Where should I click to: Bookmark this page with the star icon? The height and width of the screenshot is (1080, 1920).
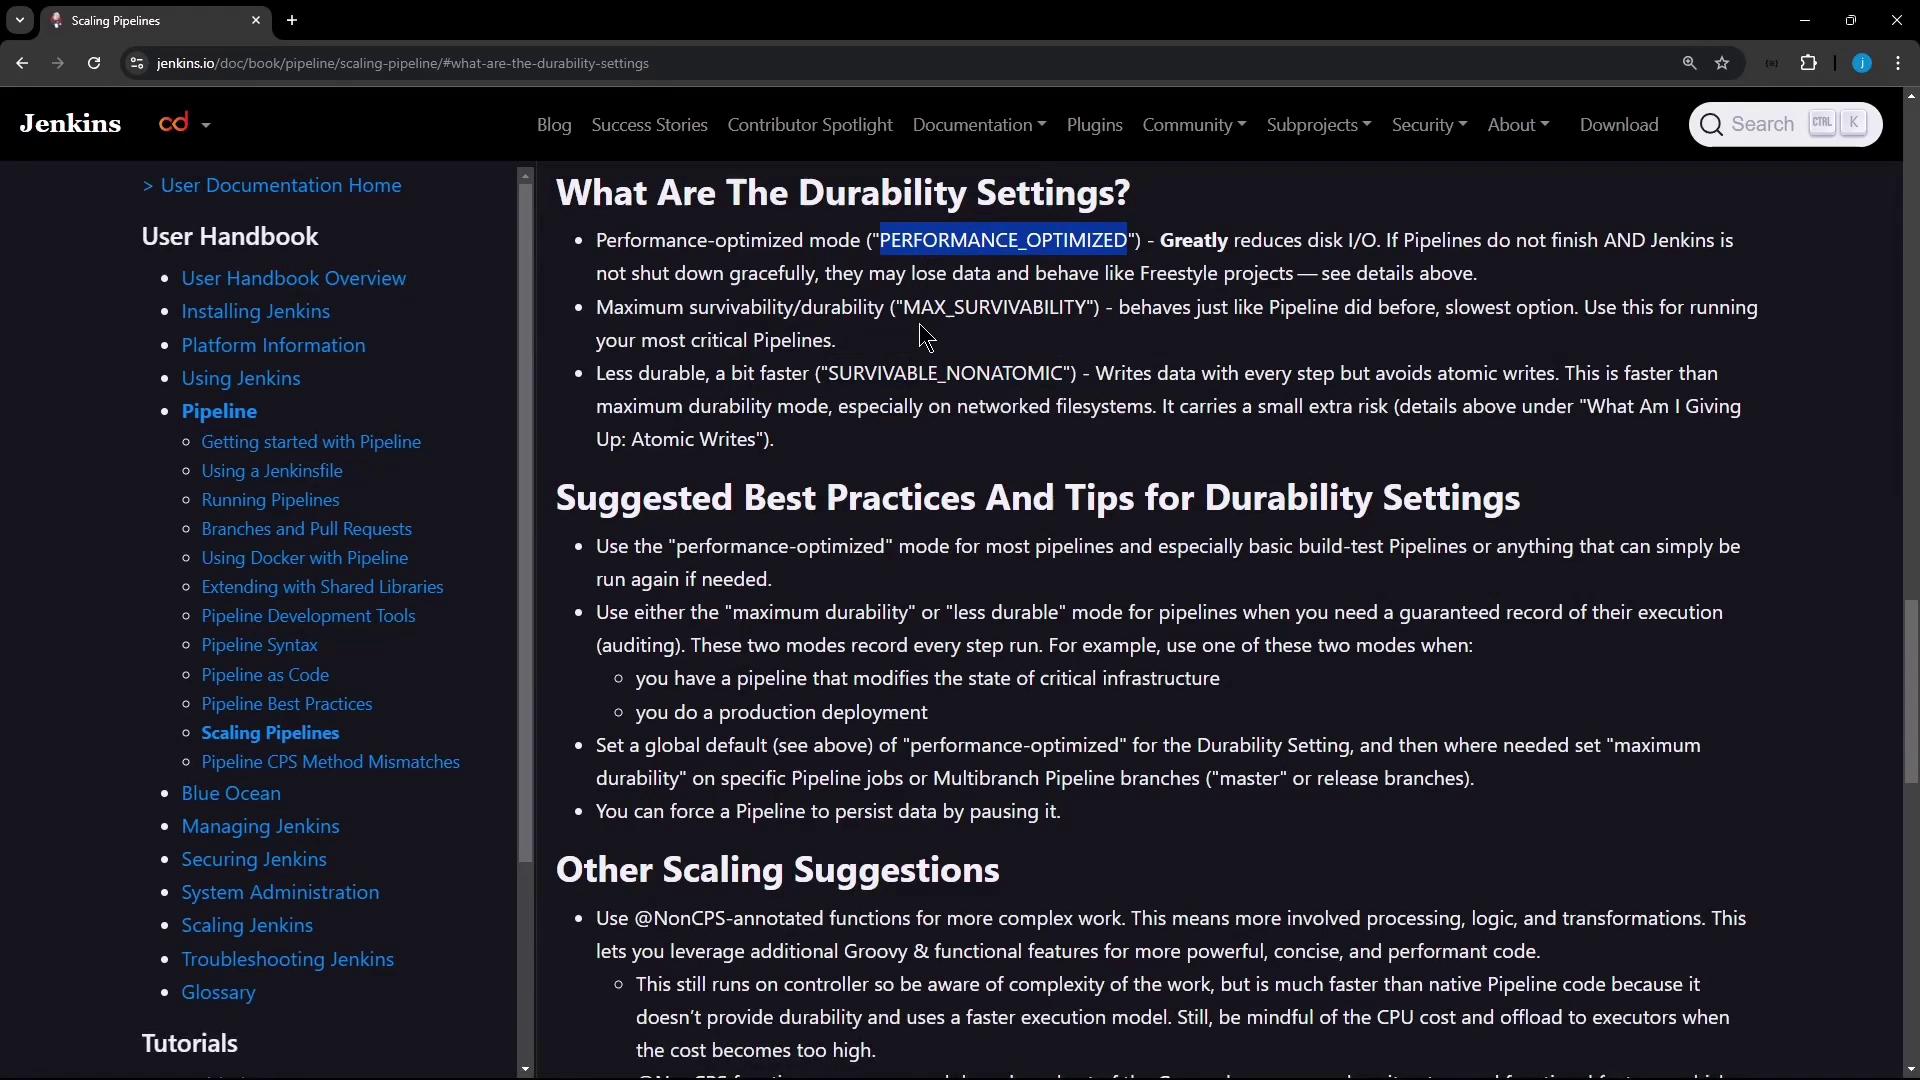pos(1722,63)
